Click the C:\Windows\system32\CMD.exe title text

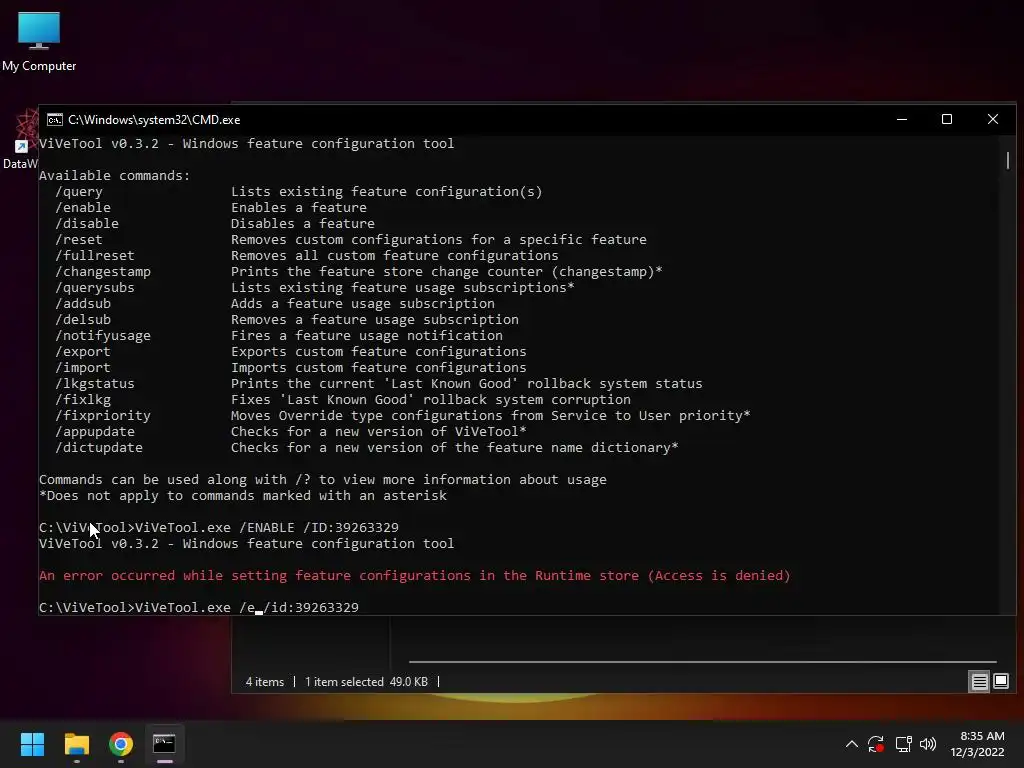[x=154, y=120]
